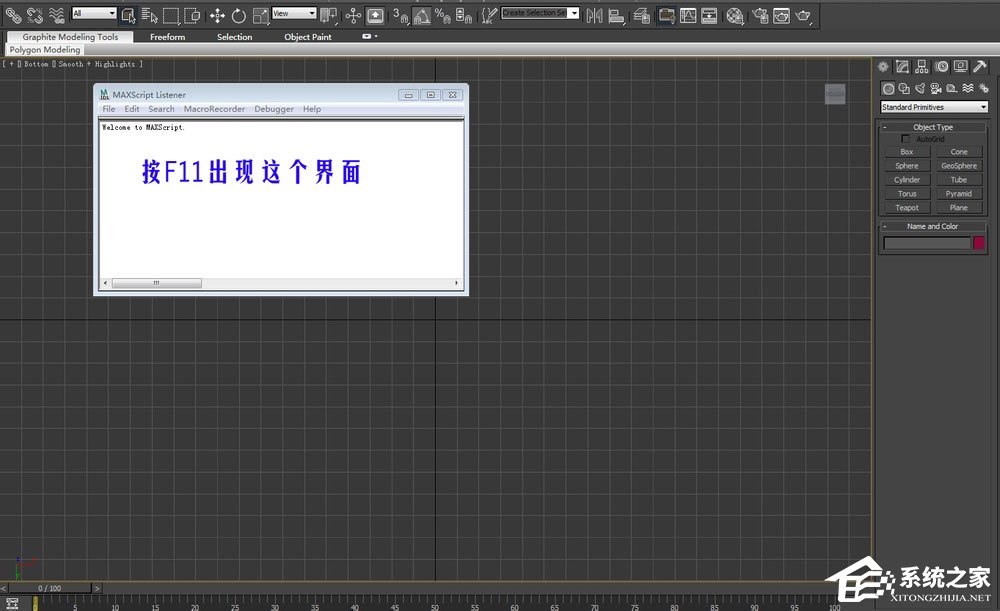This screenshot has width=1000, height=611.
Task: Enable the AutoGrid checkbox
Action: 905,138
